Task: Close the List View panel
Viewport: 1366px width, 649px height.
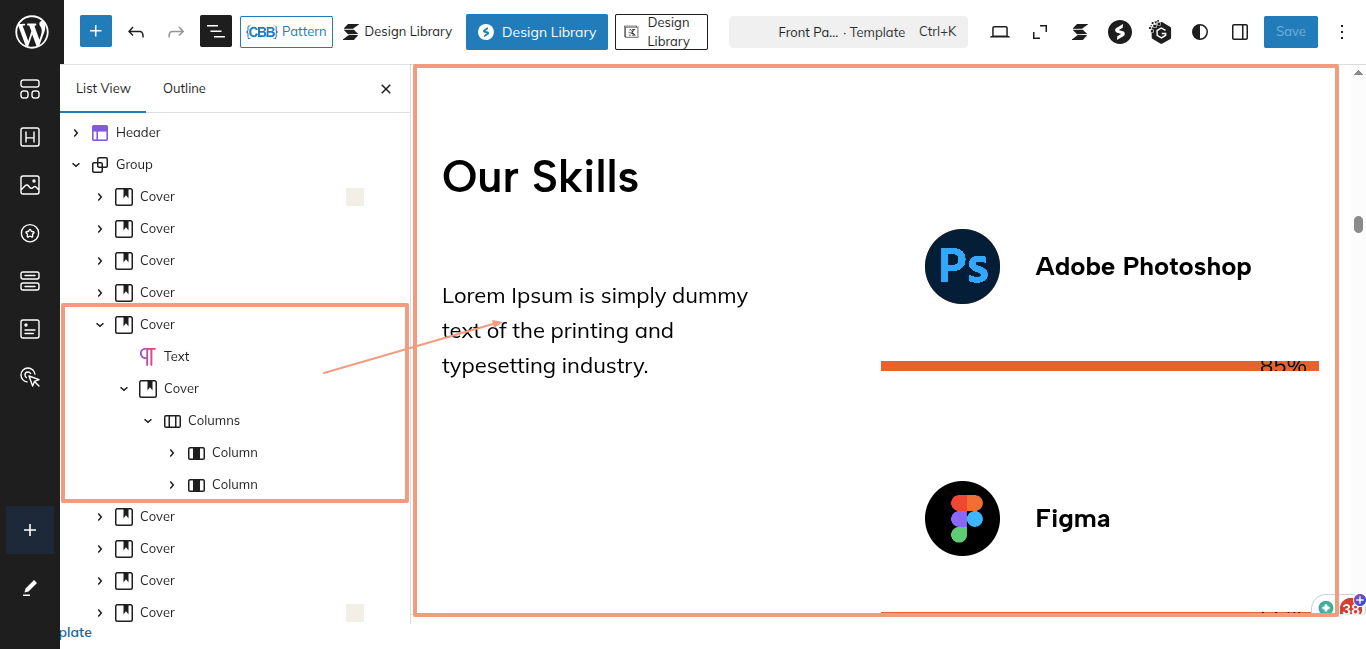Action: click(386, 89)
